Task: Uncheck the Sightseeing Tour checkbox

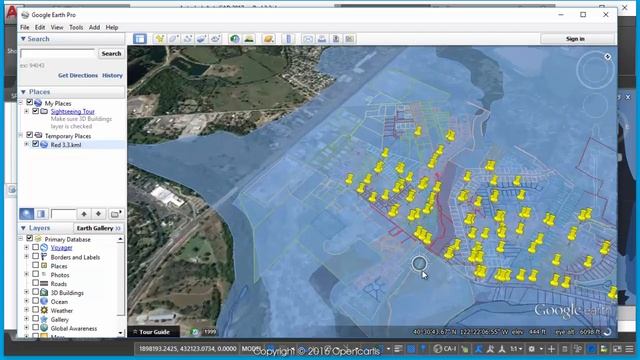Action: coord(36,111)
